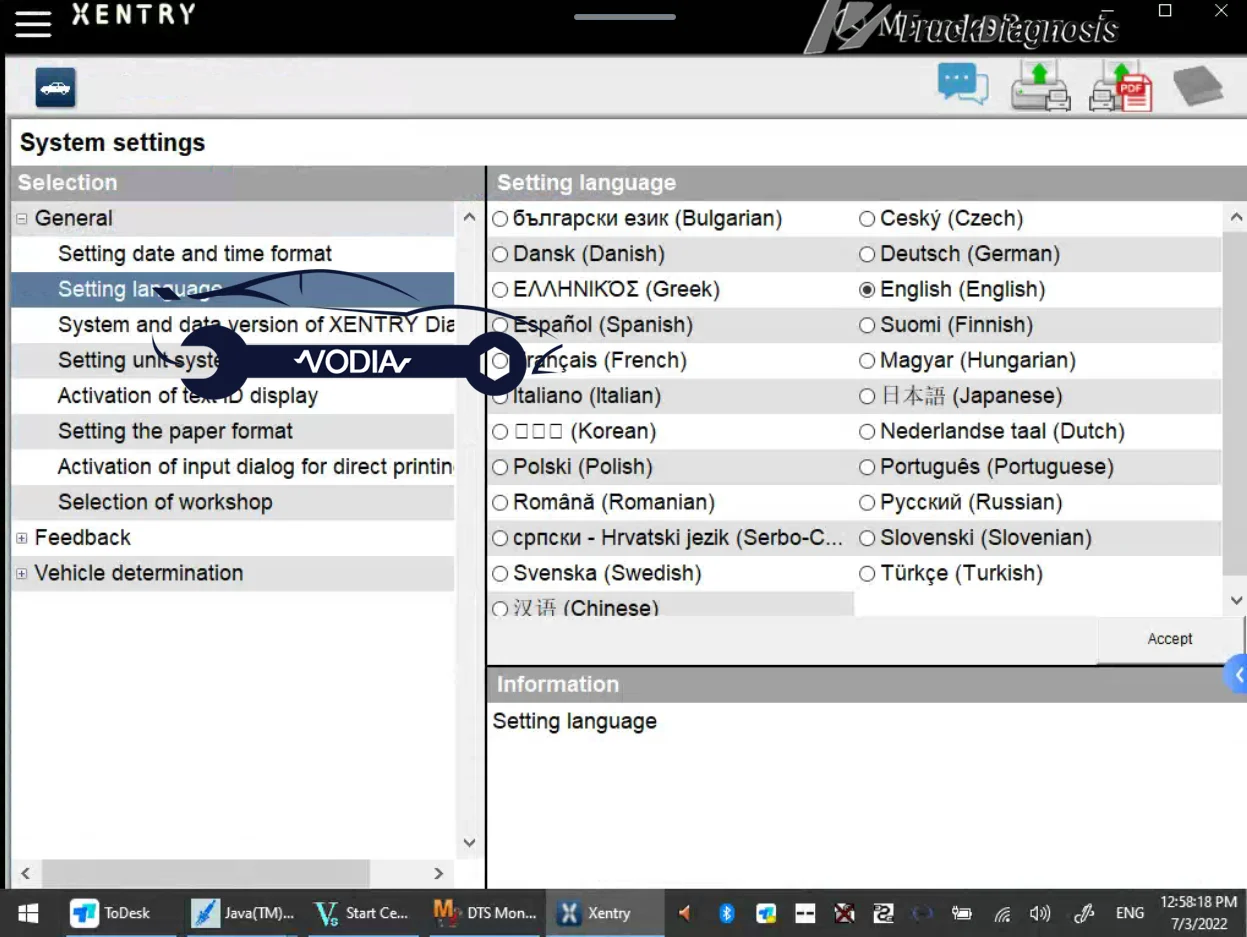Click the vehicle car icon
The height and width of the screenshot is (937, 1247).
tap(56, 88)
